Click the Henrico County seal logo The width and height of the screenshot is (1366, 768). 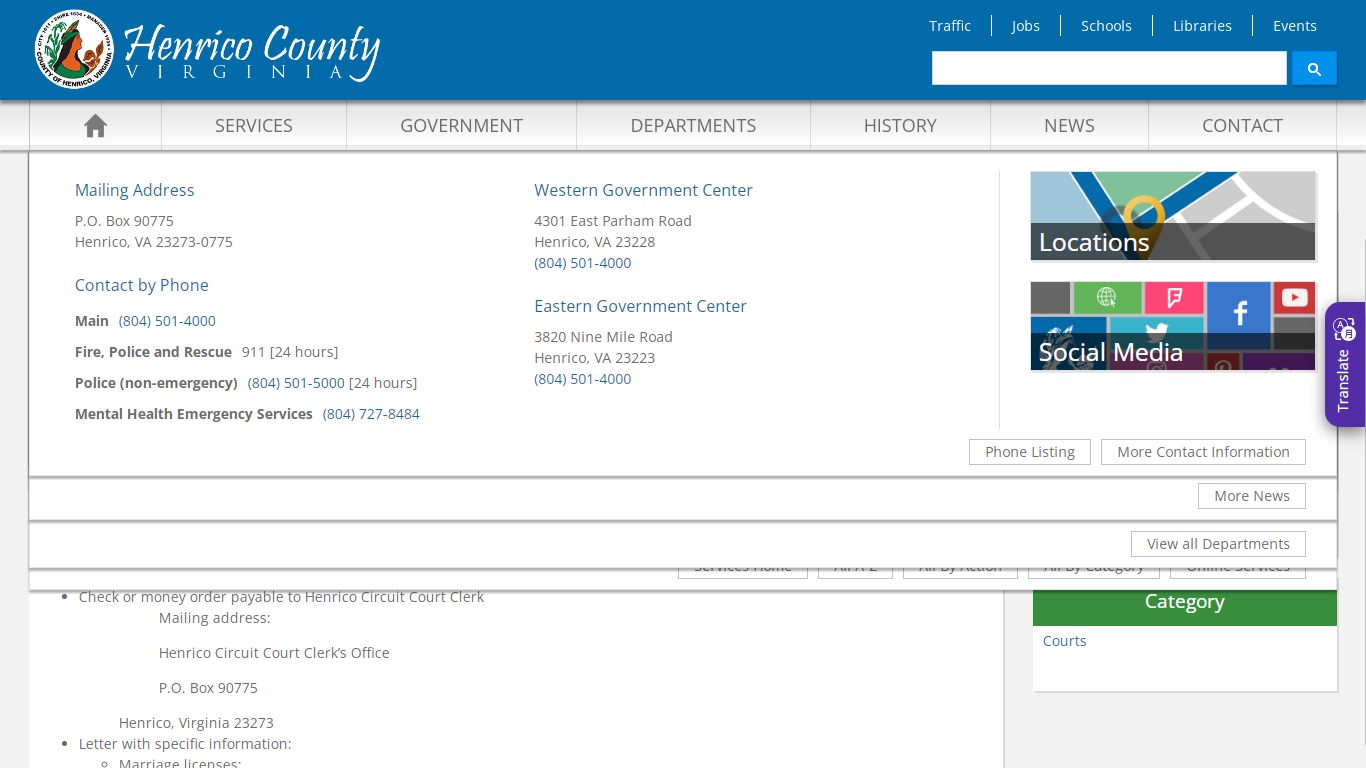tap(74, 49)
